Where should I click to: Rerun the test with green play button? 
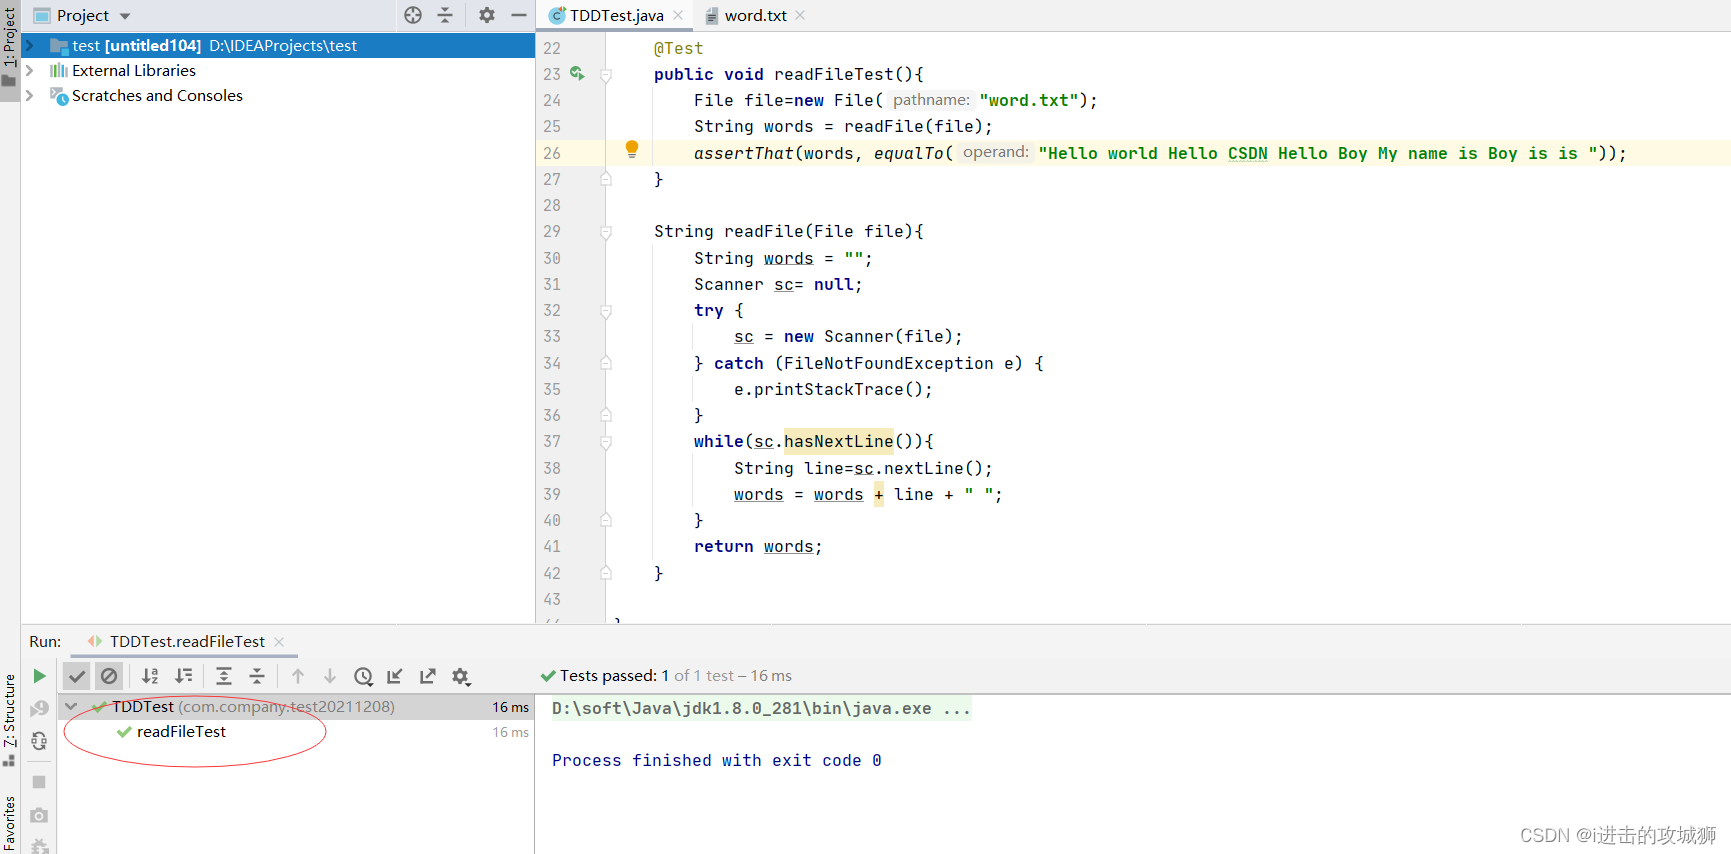click(x=39, y=676)
